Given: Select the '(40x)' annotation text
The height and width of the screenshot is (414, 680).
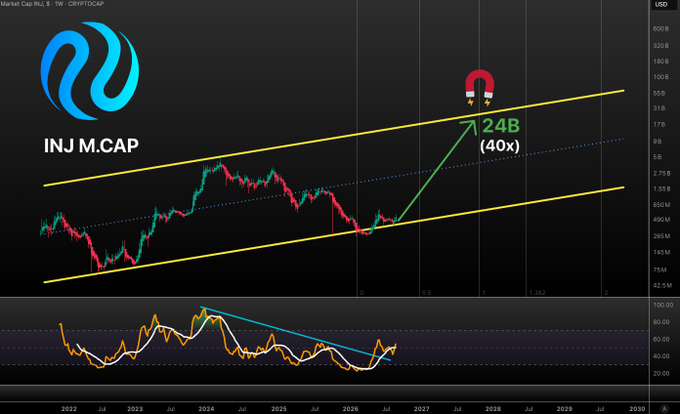Looking at the screenshot, I should point(500,146).
